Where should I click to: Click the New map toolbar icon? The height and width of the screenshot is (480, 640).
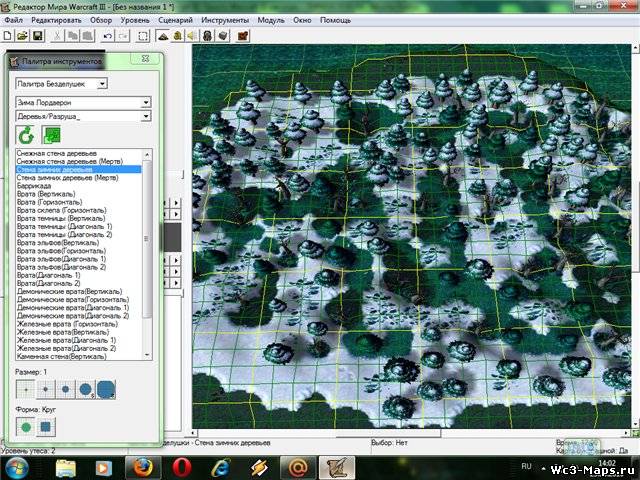9,35
